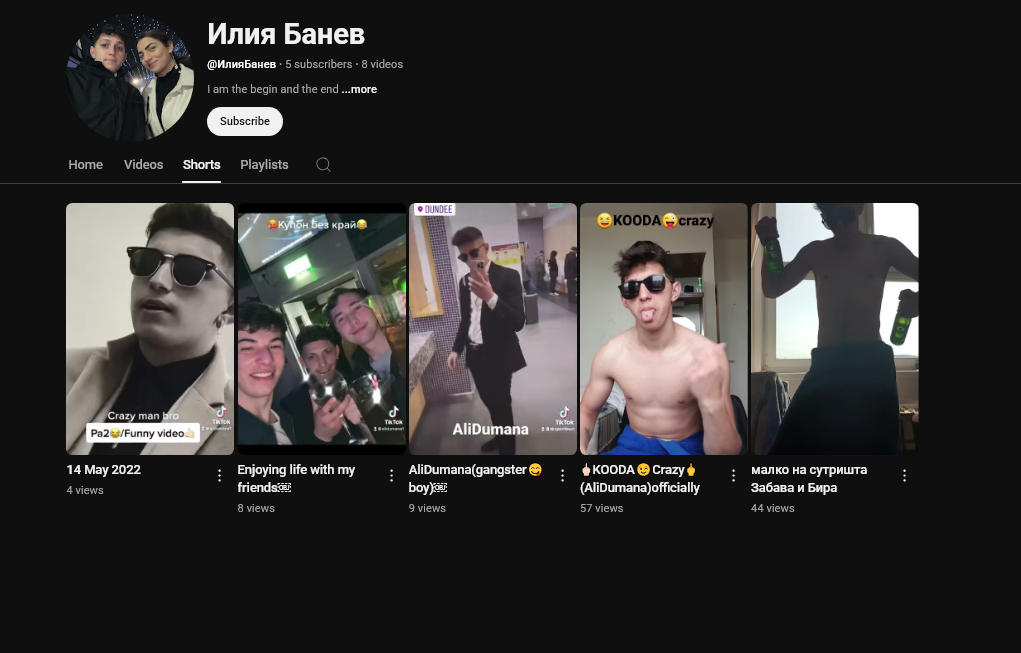Open options menu for KOODA Crazy short

click(733, 476)
